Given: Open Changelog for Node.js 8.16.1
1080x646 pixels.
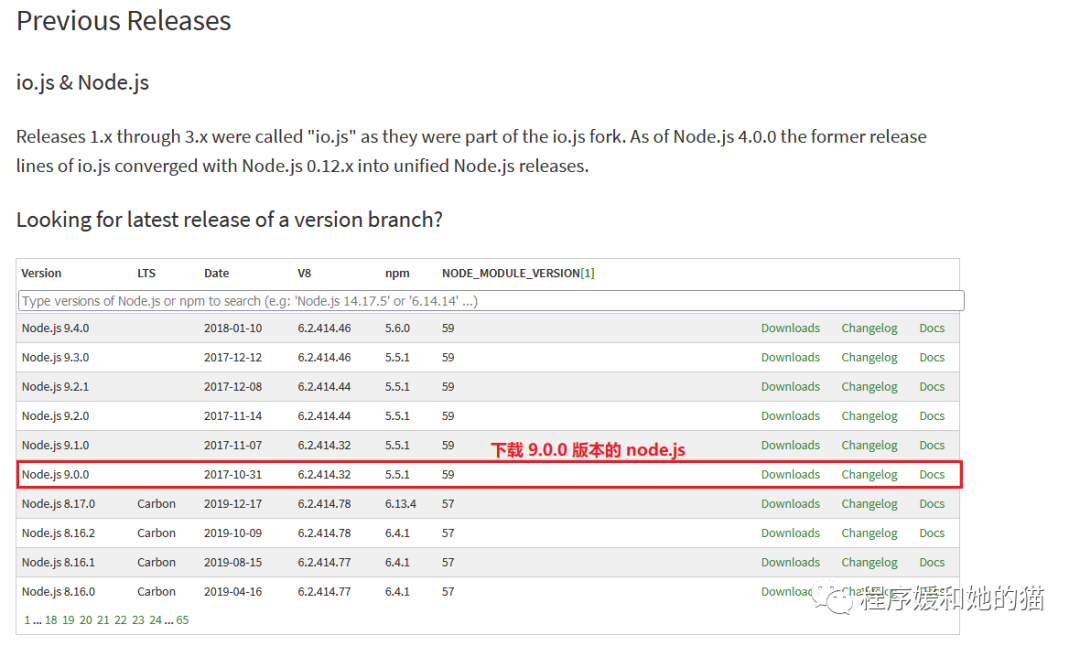Looking at the screenshot, I should coord(869,563).
